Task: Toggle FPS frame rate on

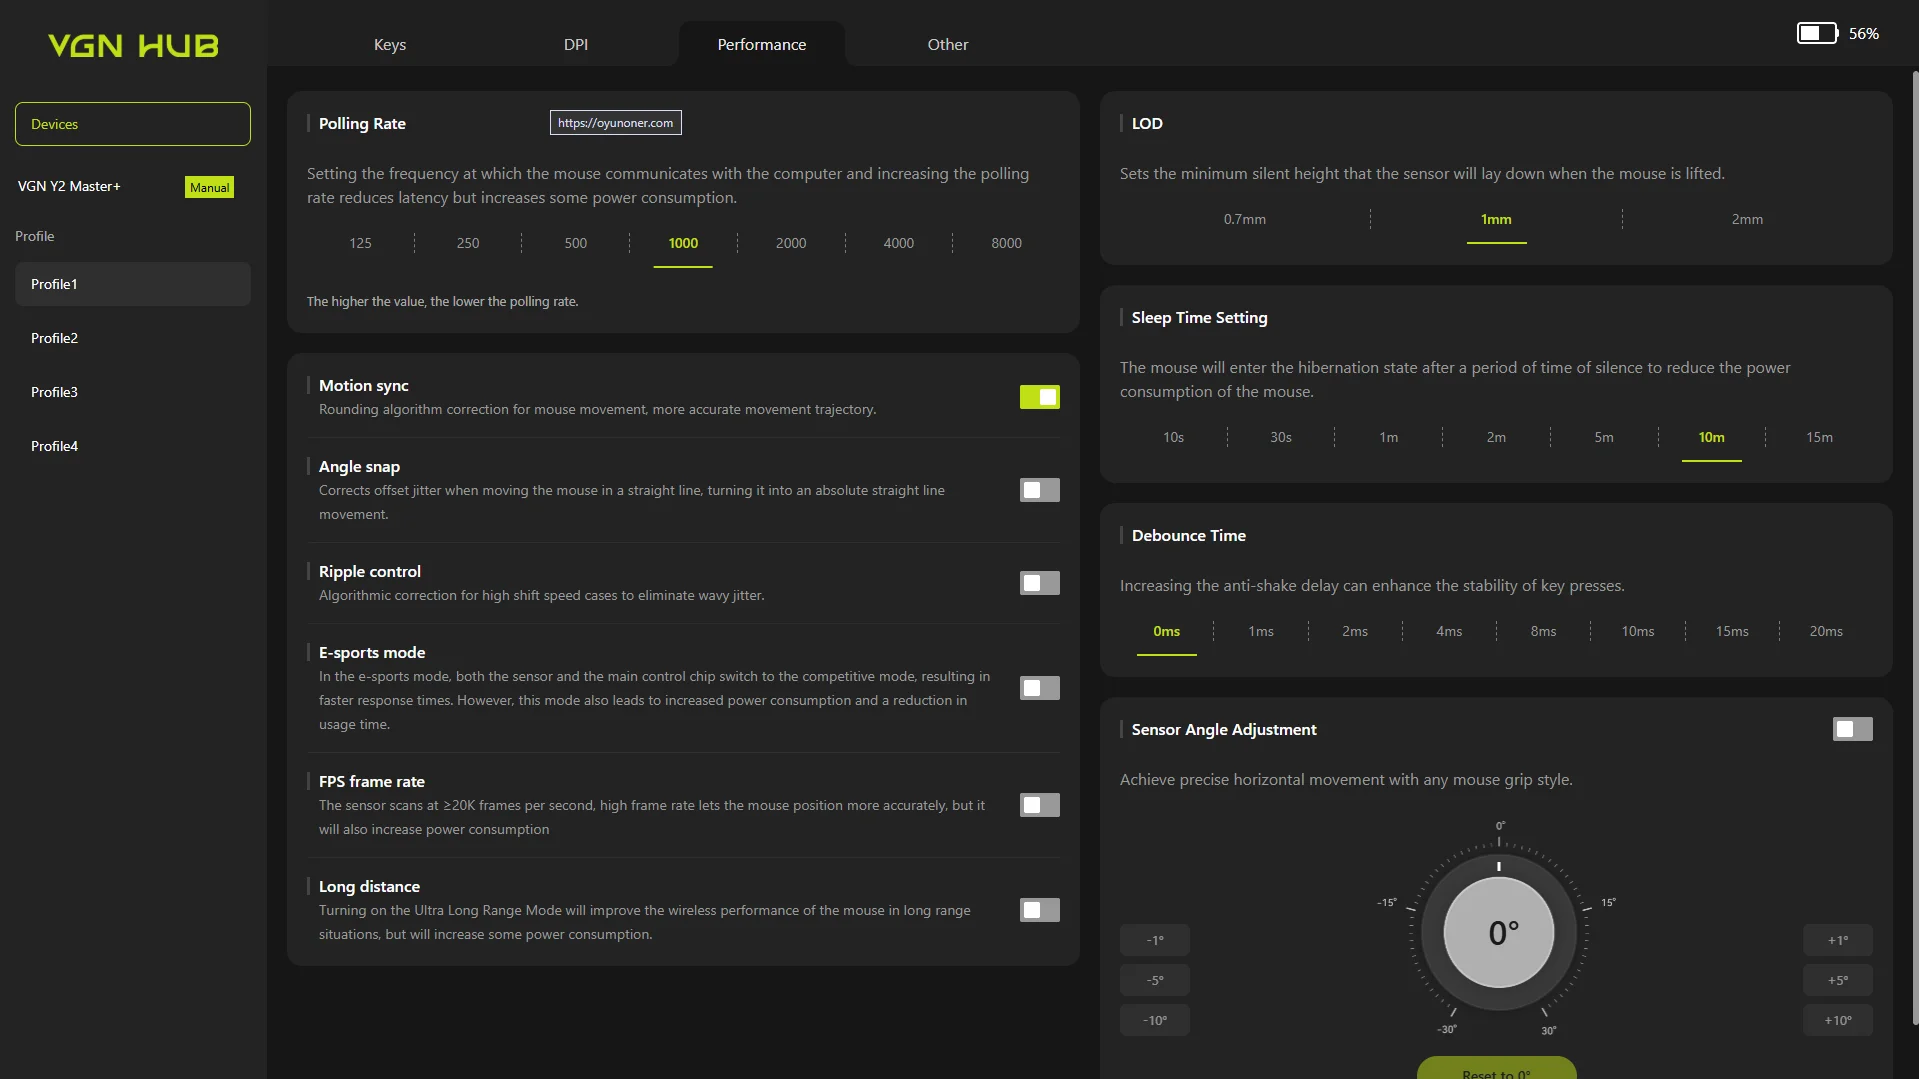Action: click(x=1039, y=805)
